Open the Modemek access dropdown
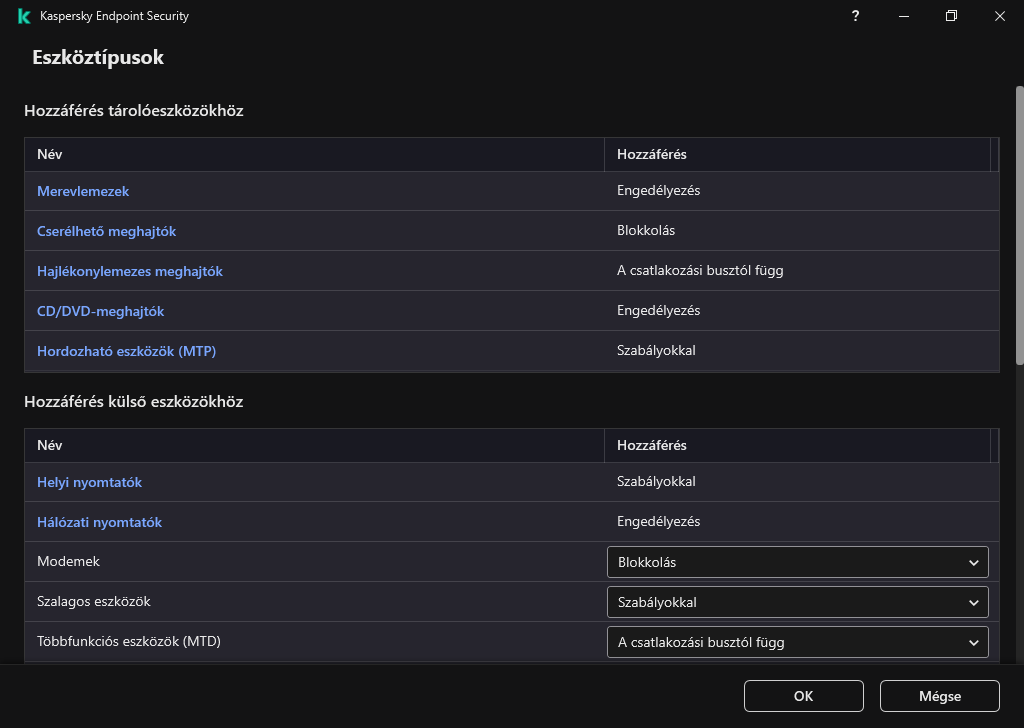The image size is (1024, 728). pyautogui.click(x=797, y=562)
